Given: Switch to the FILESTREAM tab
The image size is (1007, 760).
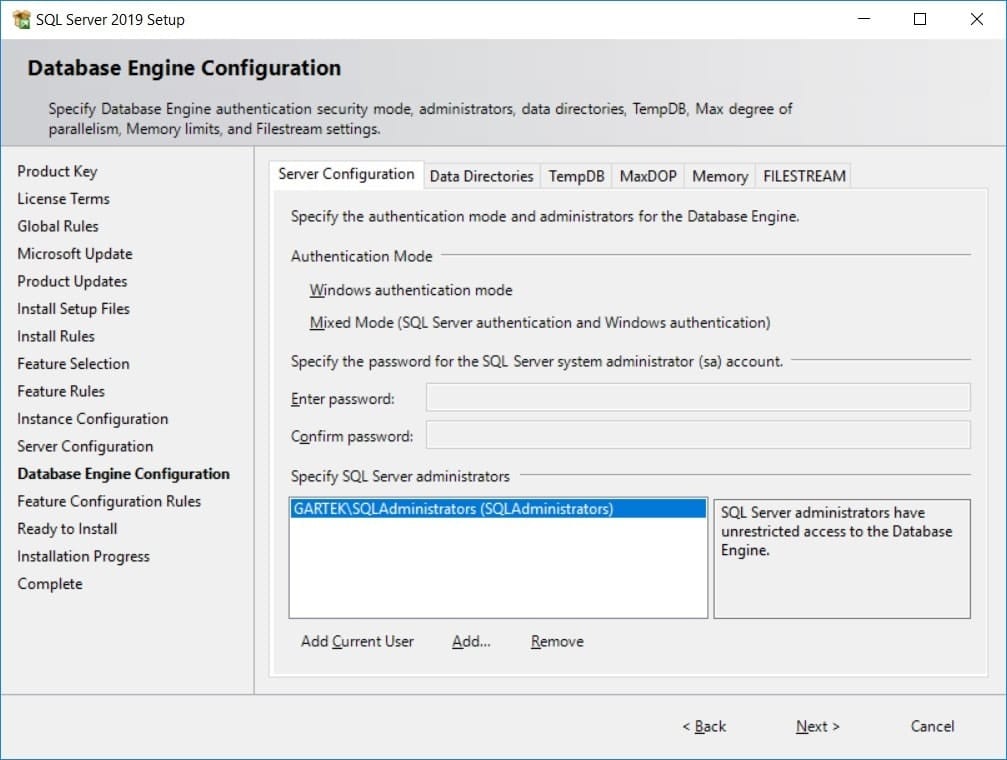Looking at the screenshot, I should click(x=803, y=175).
